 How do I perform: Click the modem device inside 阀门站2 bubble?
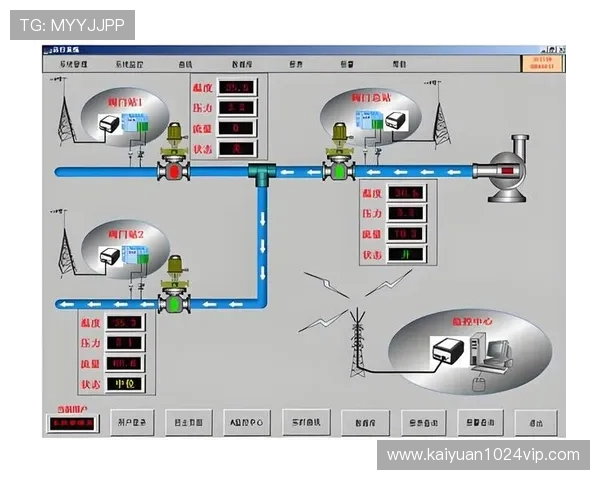point(108,256)
